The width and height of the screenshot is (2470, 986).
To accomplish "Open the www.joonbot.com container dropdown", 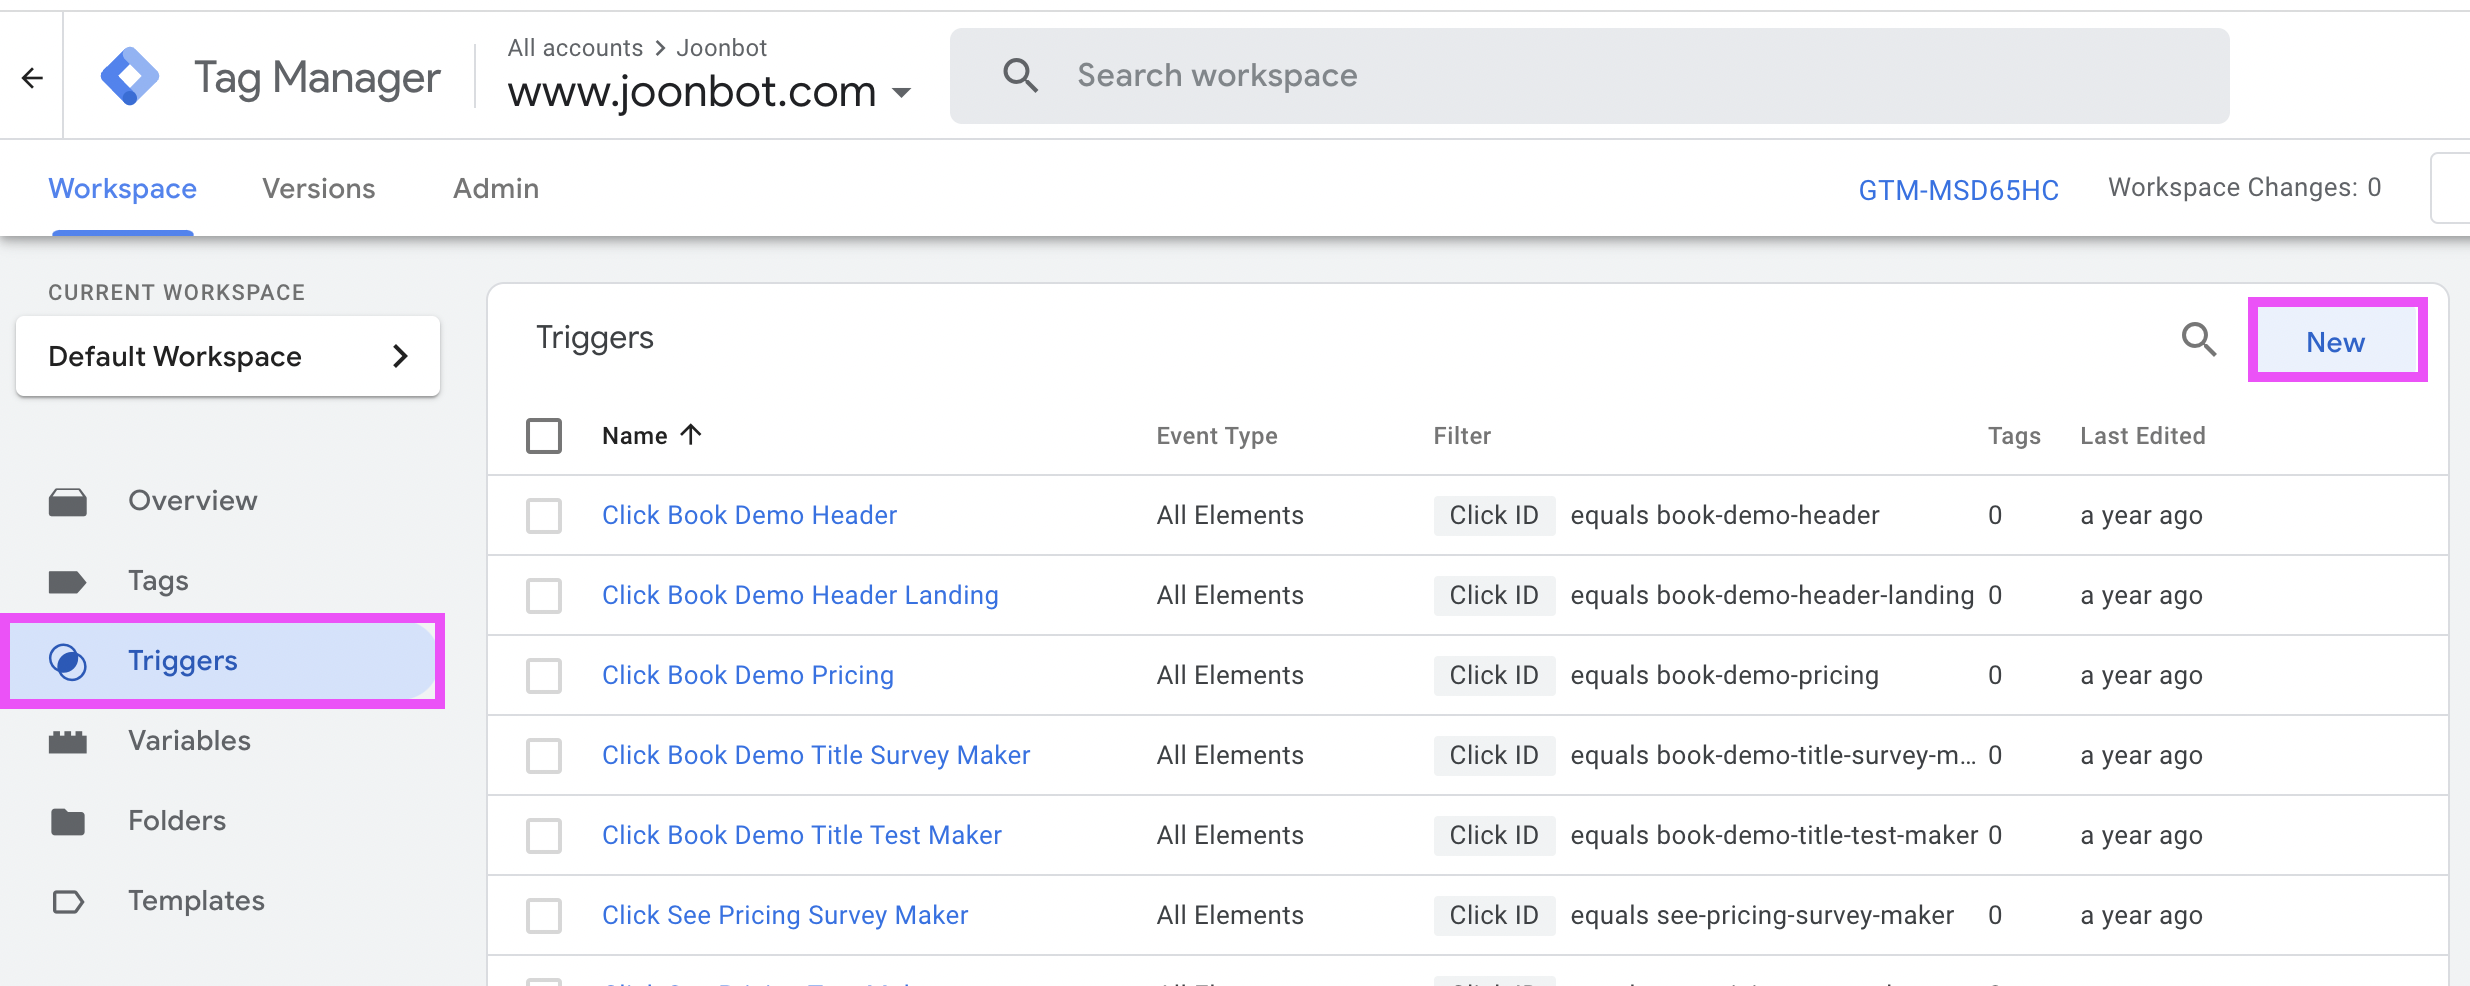I will tap(709, 92).
